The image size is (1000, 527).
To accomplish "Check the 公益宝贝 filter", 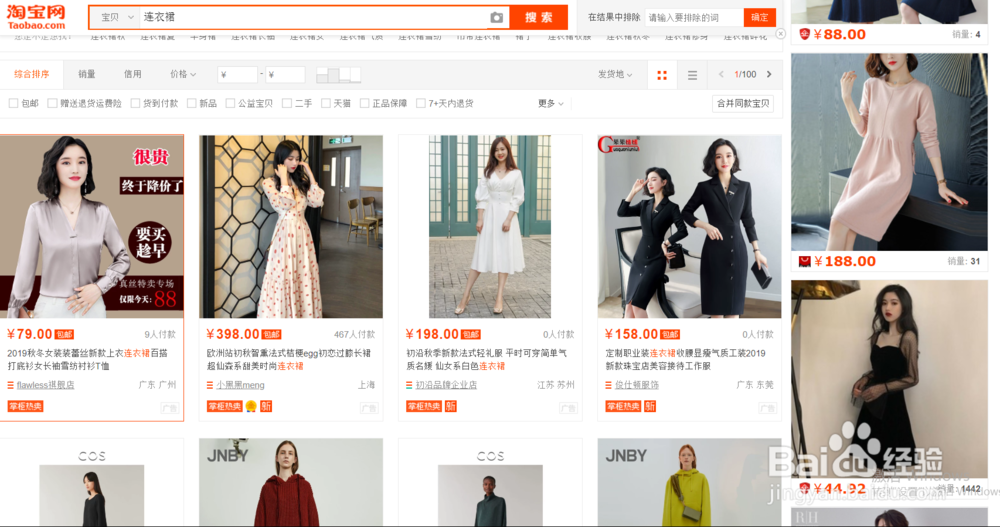I will (230, 103).
